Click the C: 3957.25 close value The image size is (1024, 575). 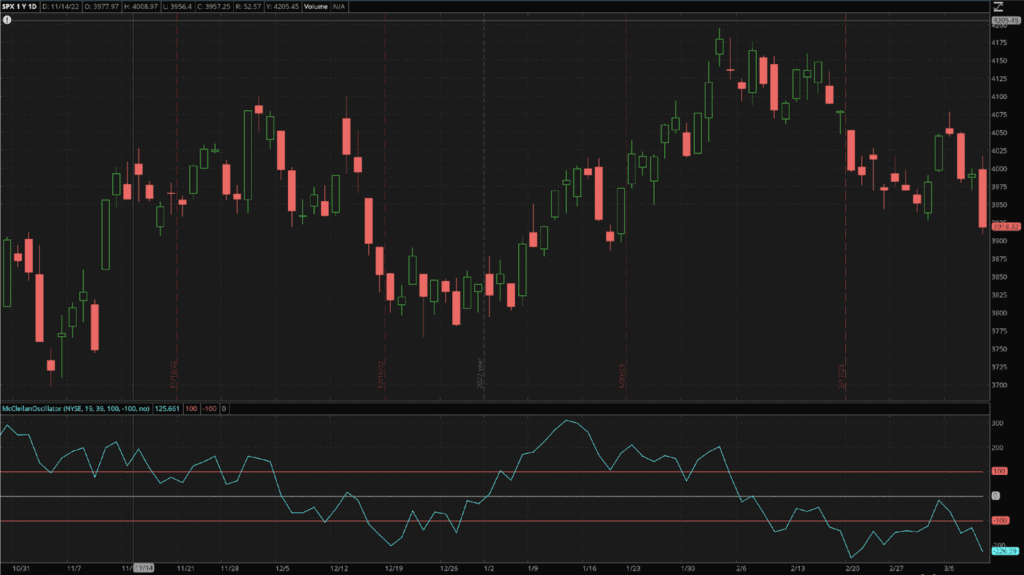click(x=214, y=7)
